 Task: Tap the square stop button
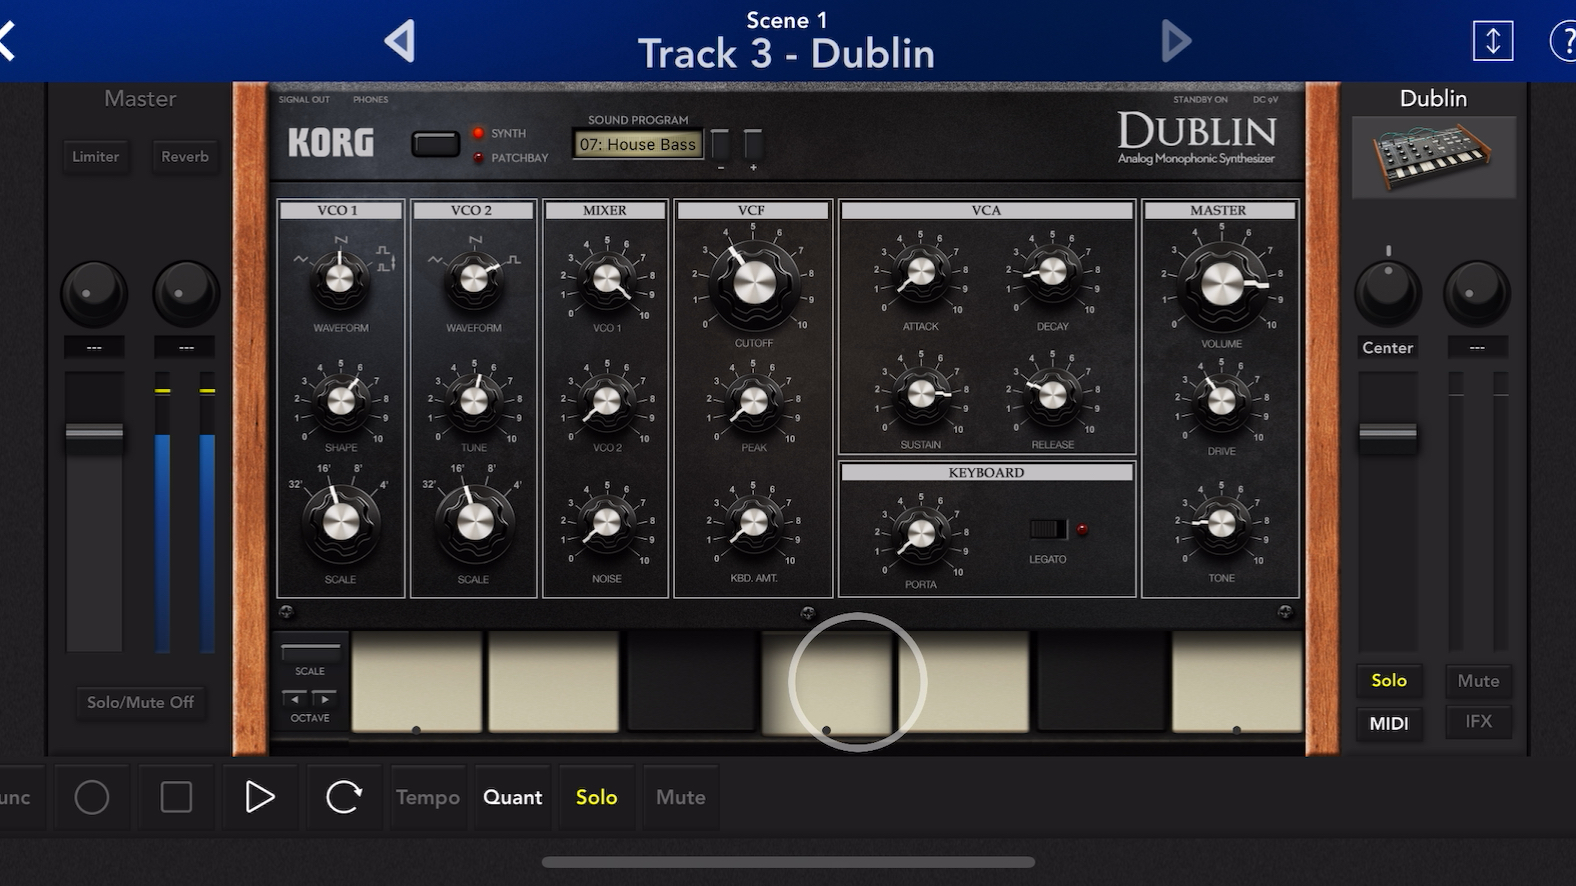coord(176,797)
